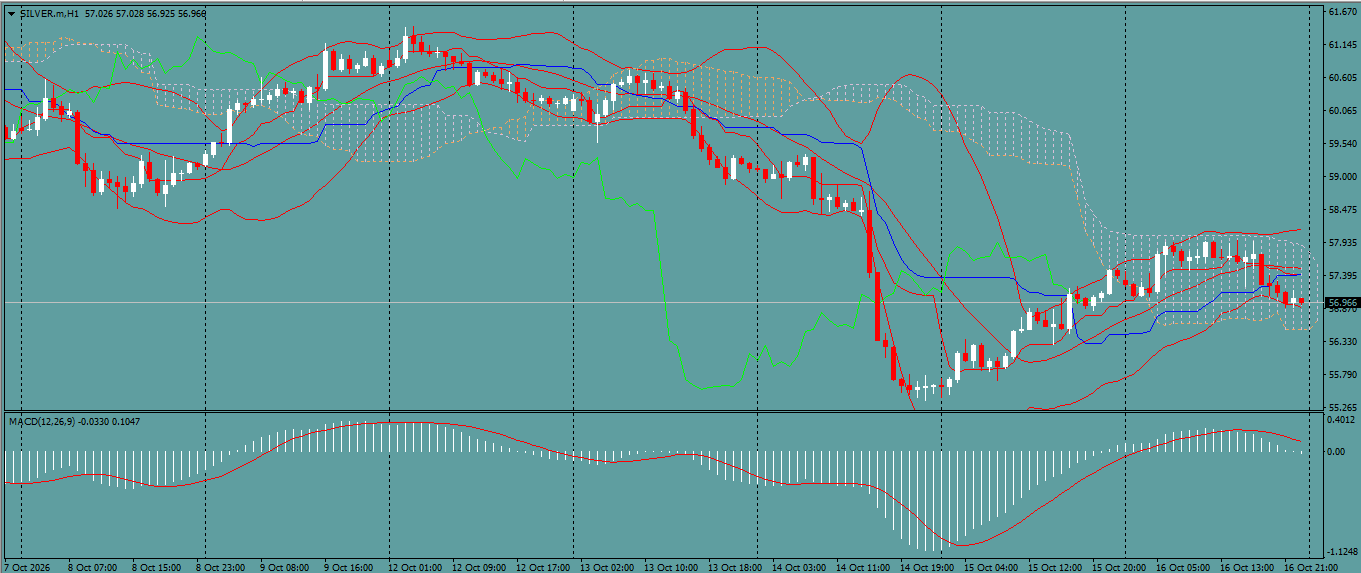Select the 14 Oct 11:00 time label
Image resolution: width=1361 pixels, height=573 pixels.
pos(864,567)
